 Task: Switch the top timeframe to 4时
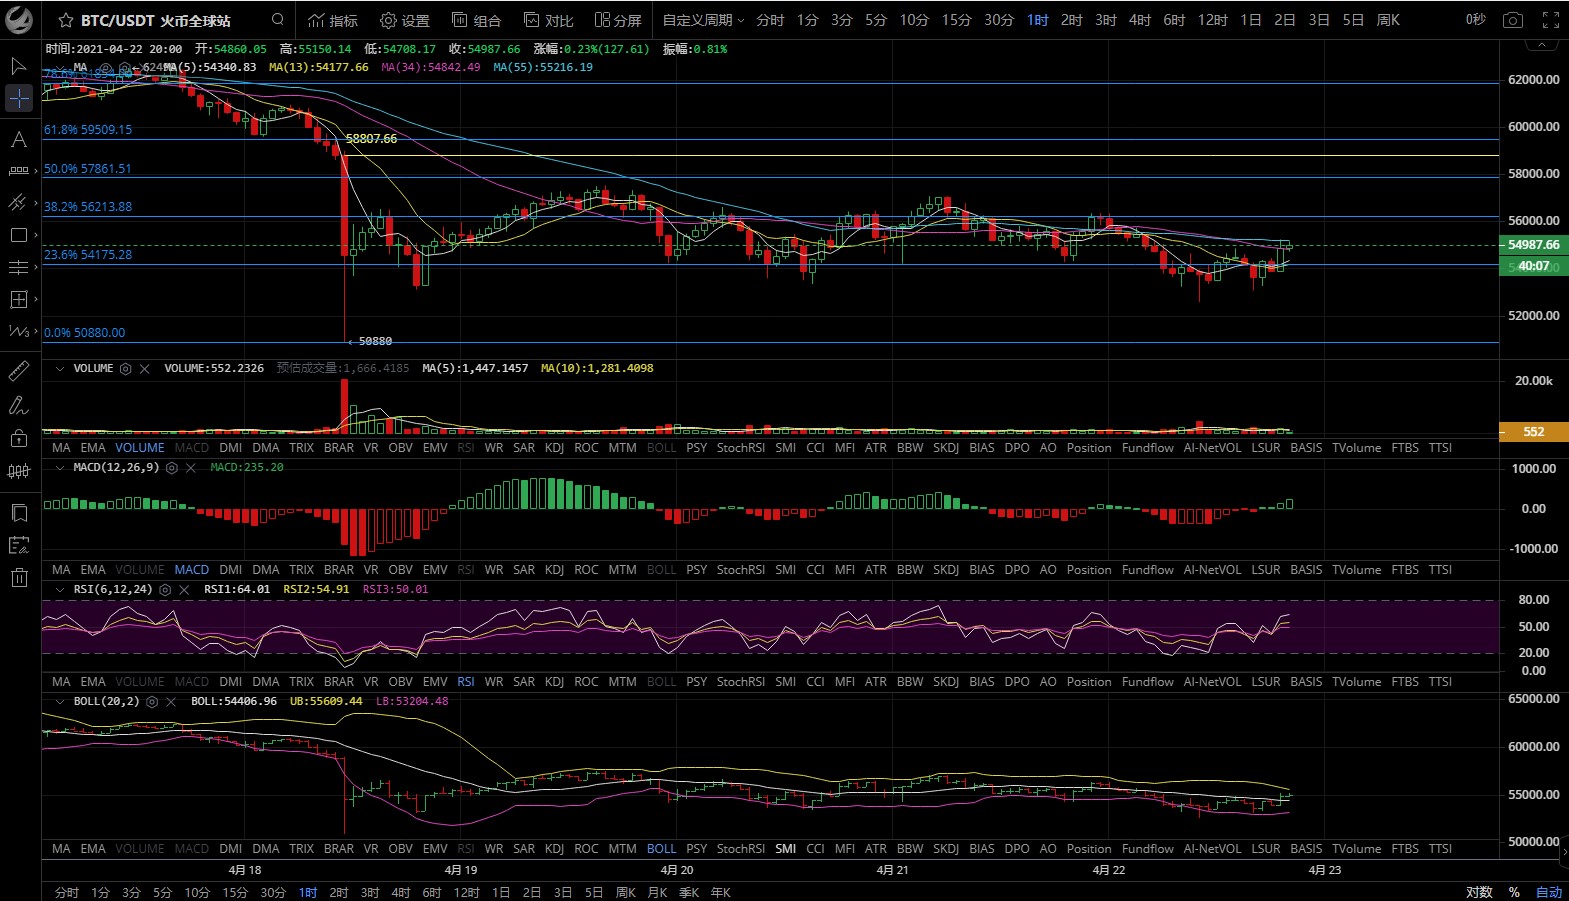coord(1139,20)
